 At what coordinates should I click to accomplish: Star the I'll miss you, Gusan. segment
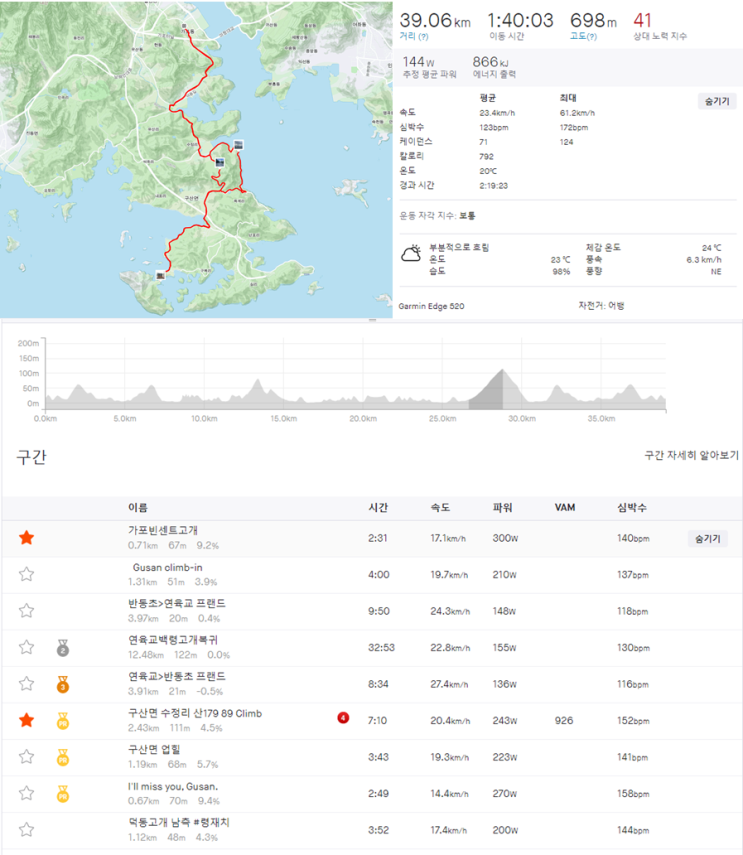pos(26,793)
